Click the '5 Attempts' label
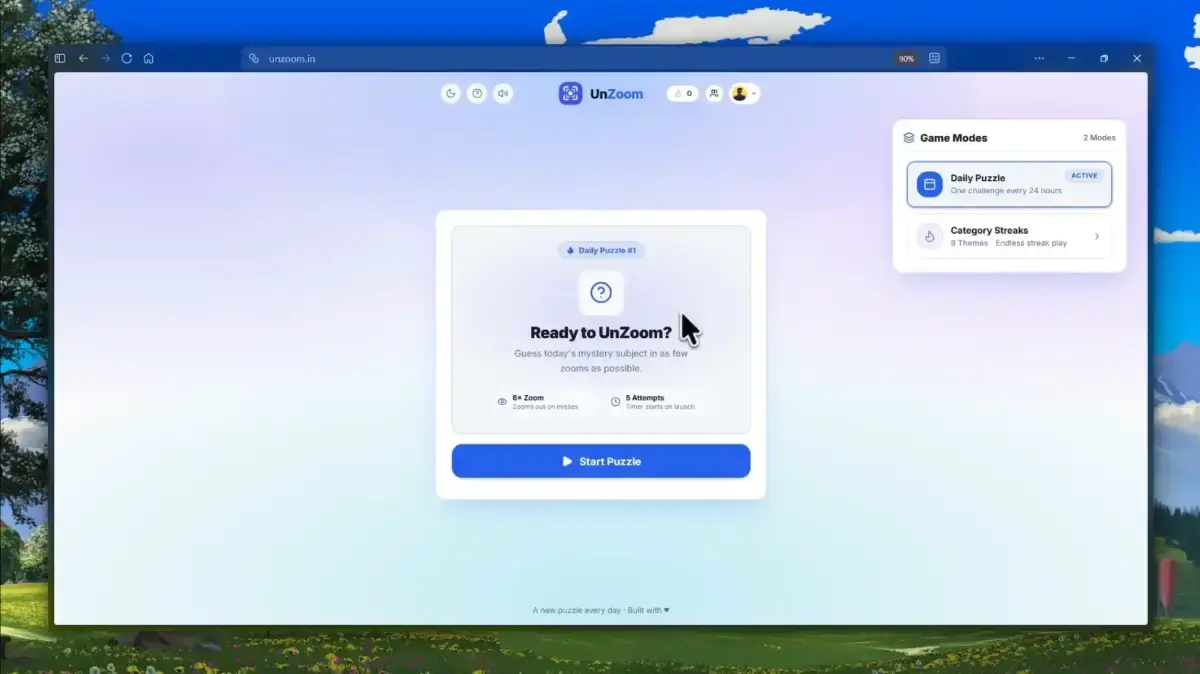 point(645,398)
